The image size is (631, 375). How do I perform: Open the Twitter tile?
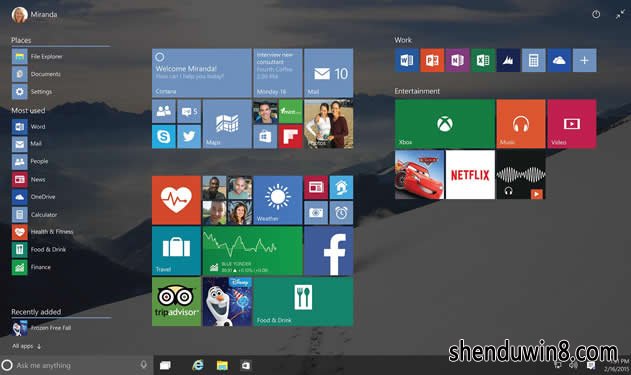(x=189, y=137)
